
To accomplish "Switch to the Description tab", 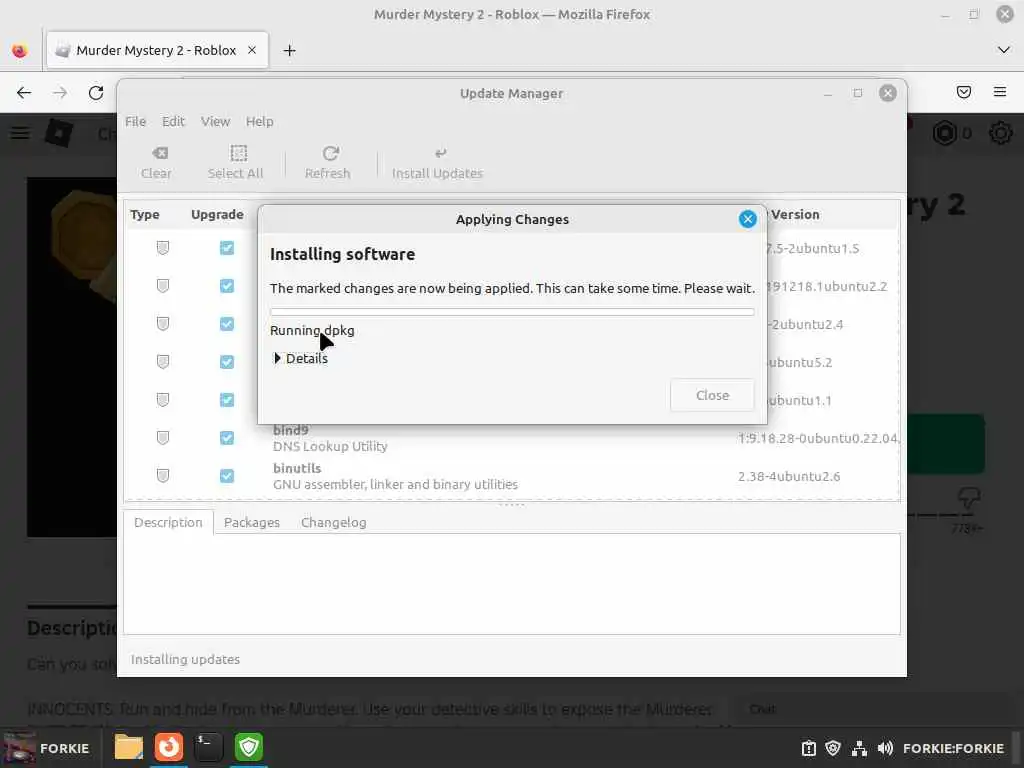I will [x=168, y=522].
